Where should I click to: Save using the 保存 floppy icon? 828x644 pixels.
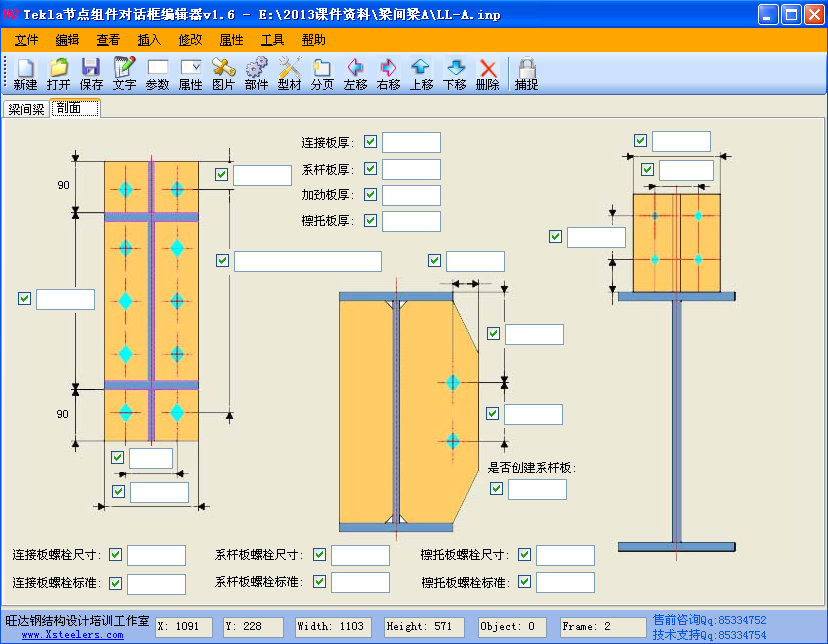pyautogui.click(x=91, y=74)
